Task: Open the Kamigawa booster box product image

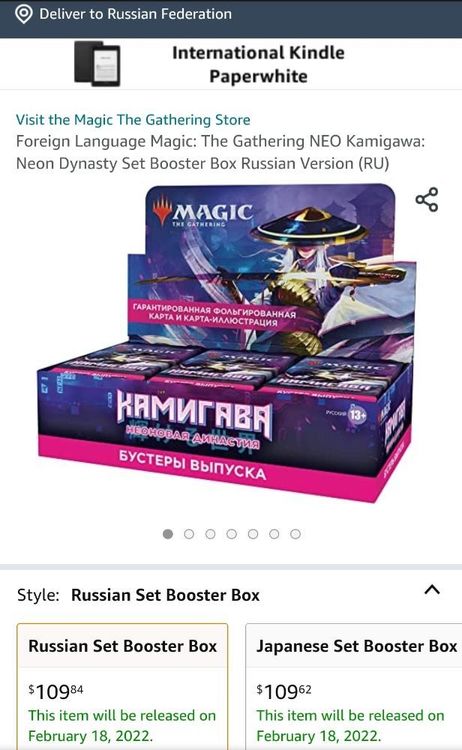Action: (225, 343)
